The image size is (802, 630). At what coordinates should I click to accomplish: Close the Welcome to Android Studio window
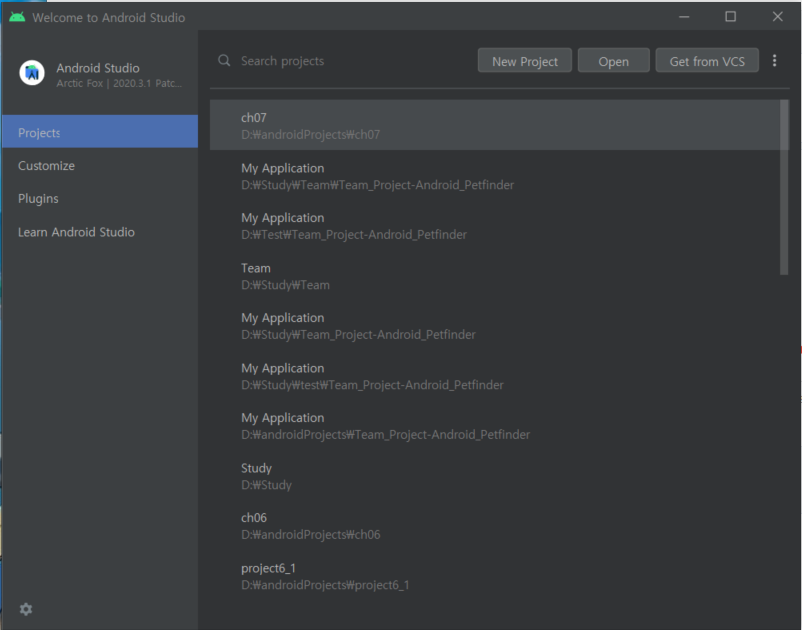click(x=777, y=17)
